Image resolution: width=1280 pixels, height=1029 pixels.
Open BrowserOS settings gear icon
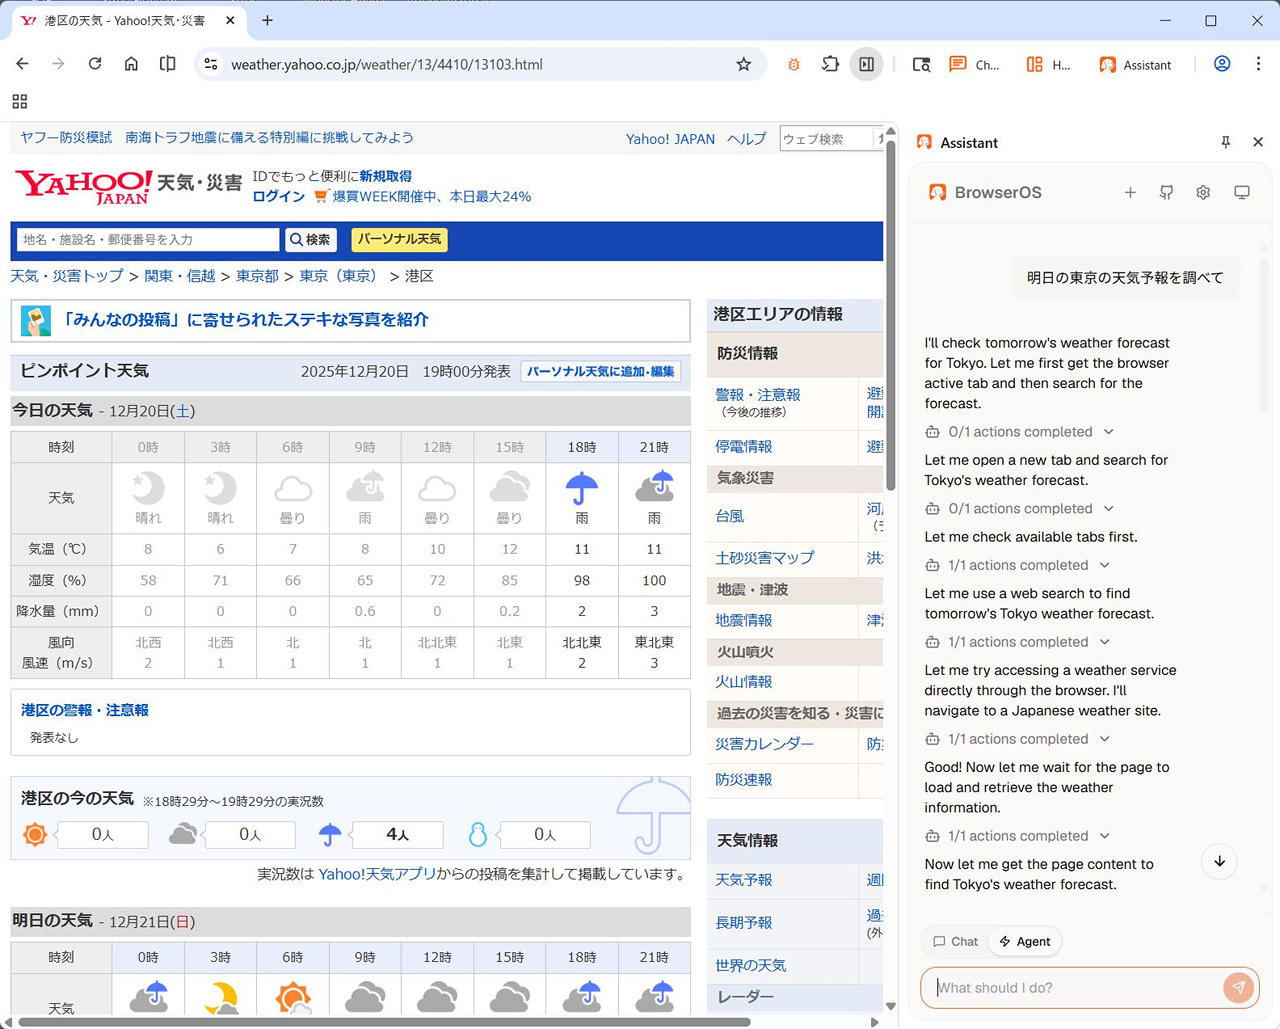[x=1203, y=192]
